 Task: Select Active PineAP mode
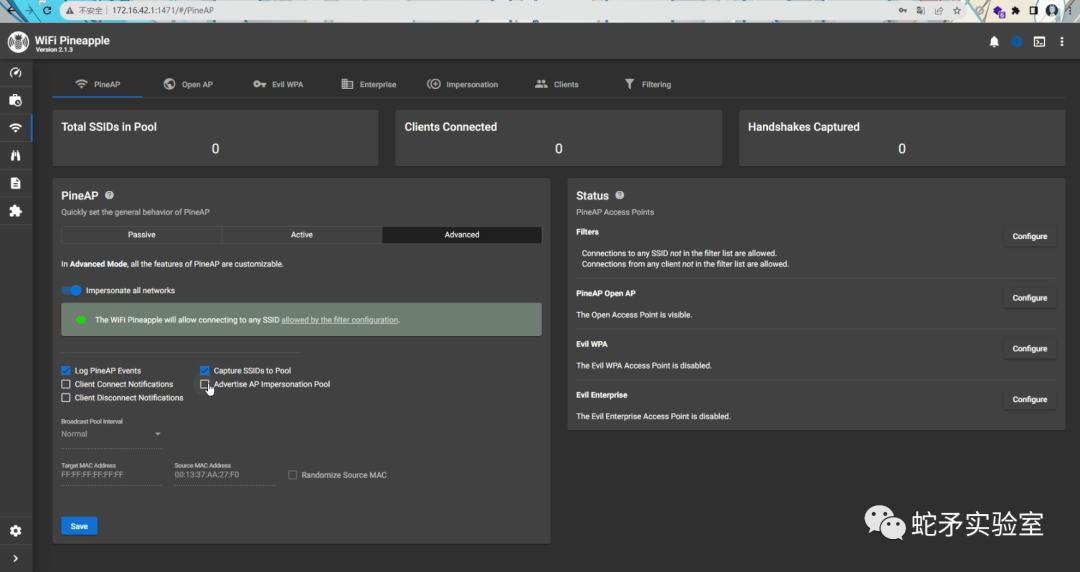pyautogui.click(x=302, y=234)
